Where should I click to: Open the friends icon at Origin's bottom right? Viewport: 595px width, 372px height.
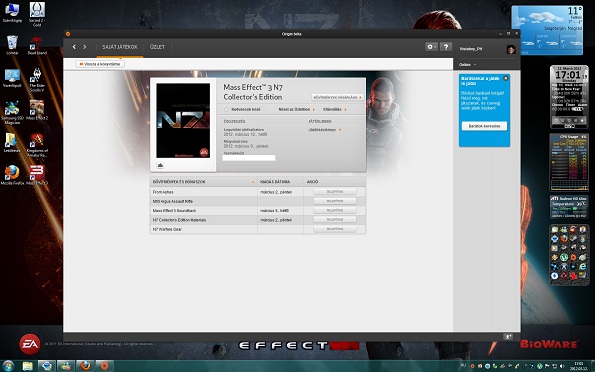pos(508,336)
